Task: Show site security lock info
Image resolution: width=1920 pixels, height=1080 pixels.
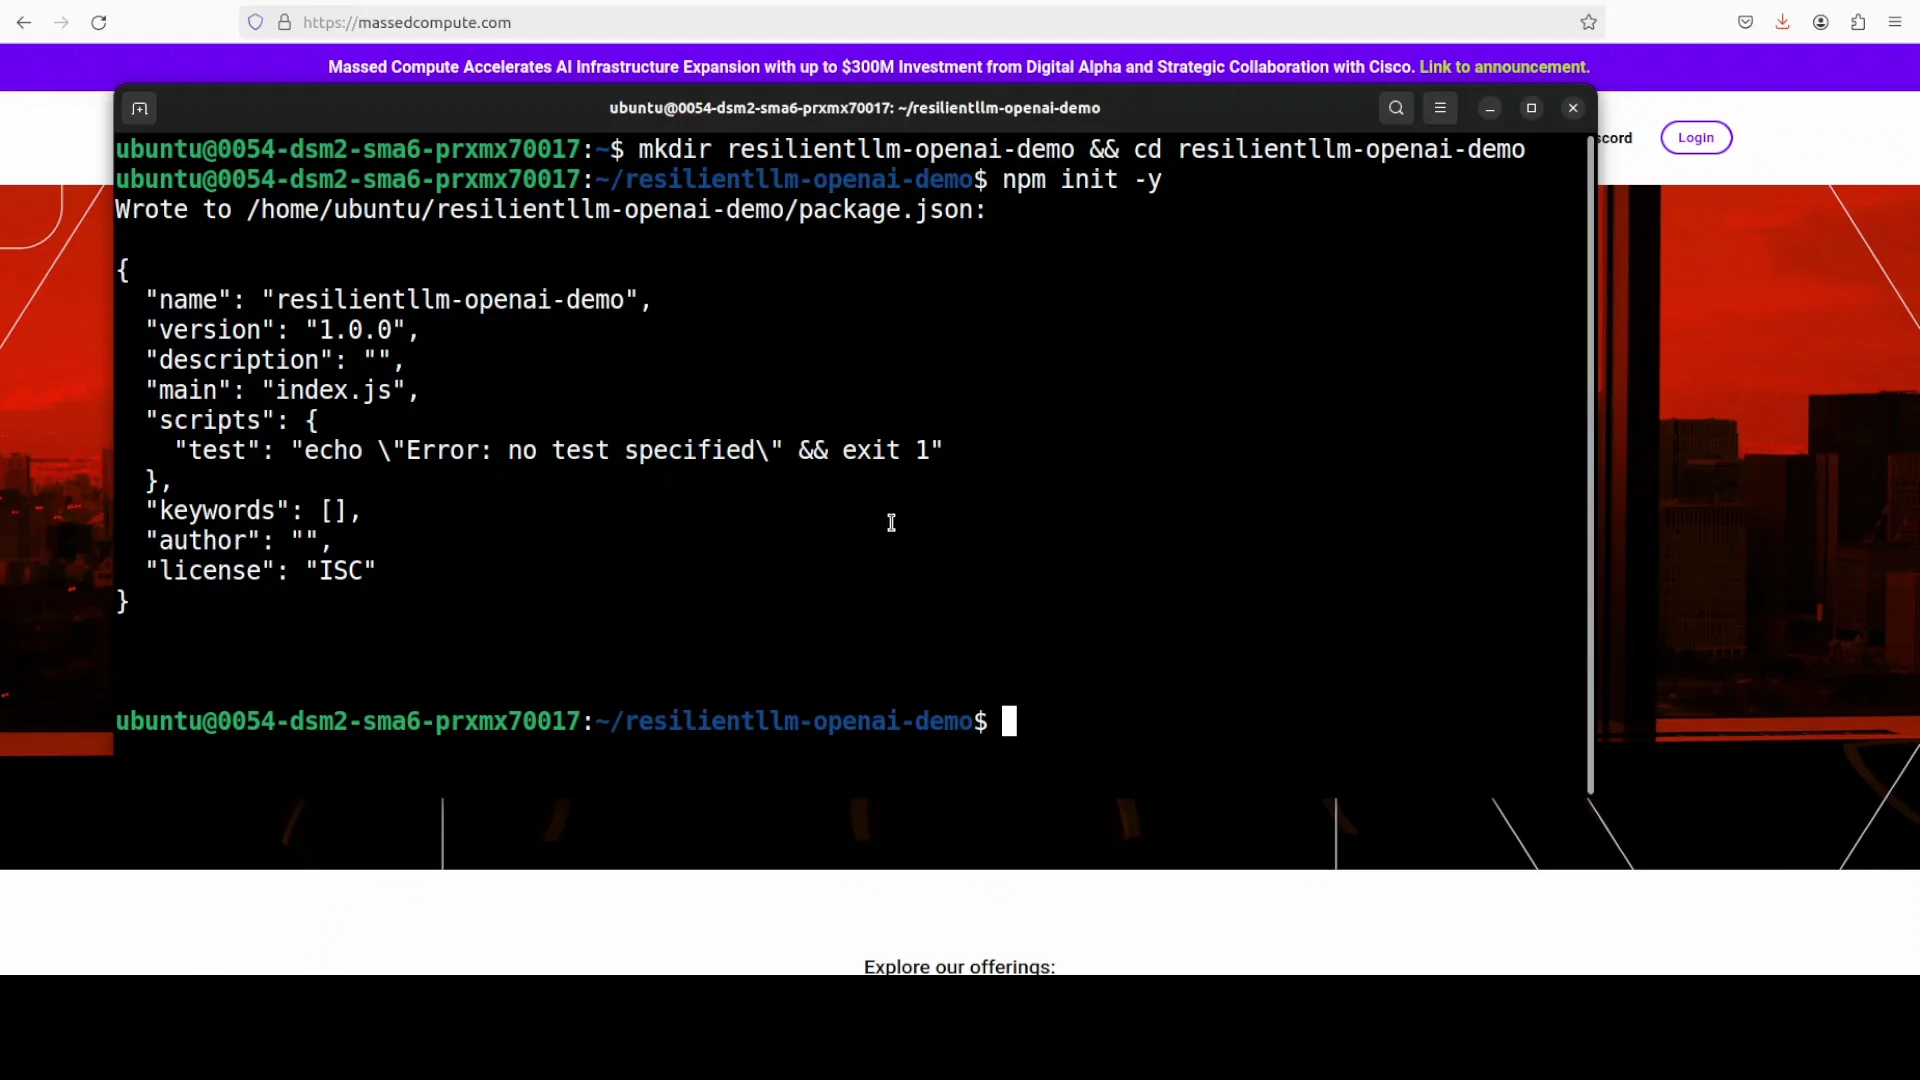Action: [284, 22]
